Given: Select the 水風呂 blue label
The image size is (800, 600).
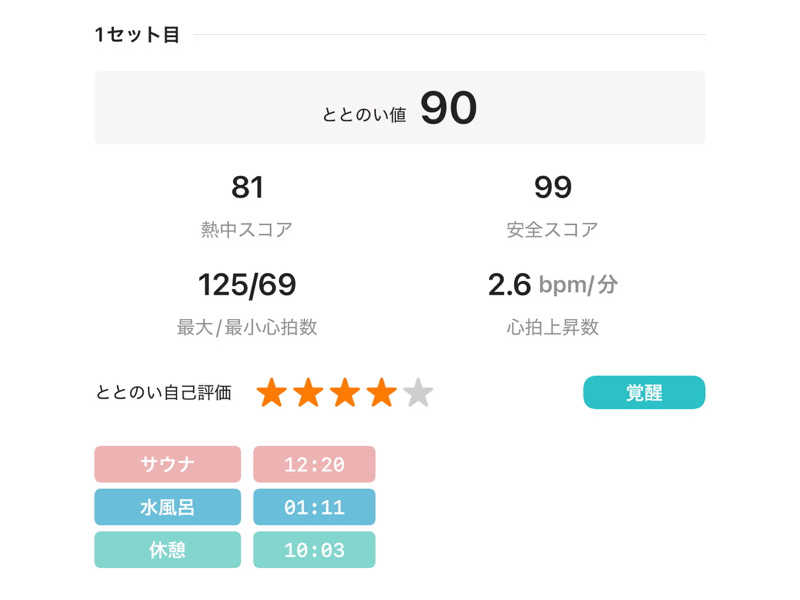Looking at the screenshot, I should 168,507.
